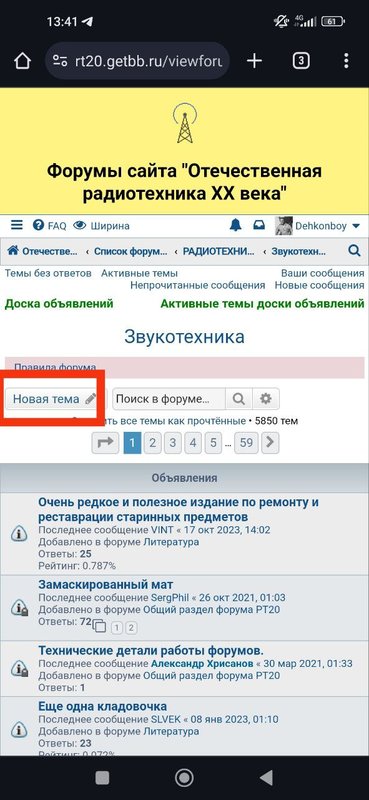Image resolution: width=369 pixels, height=800 pixels.
Task: Click the browser address bar URL
Action: pos(149,62)
